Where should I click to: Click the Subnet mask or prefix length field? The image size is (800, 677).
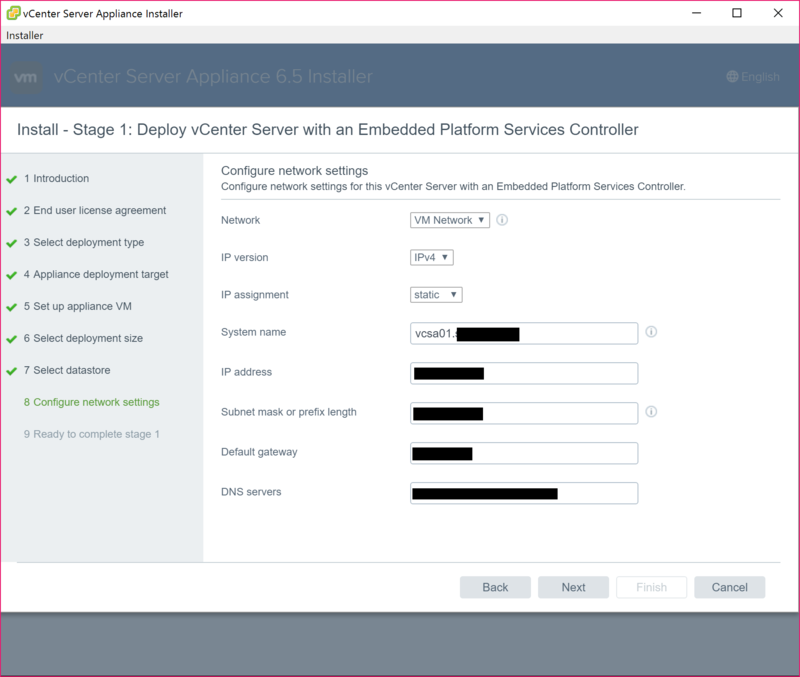coord(524,413)
